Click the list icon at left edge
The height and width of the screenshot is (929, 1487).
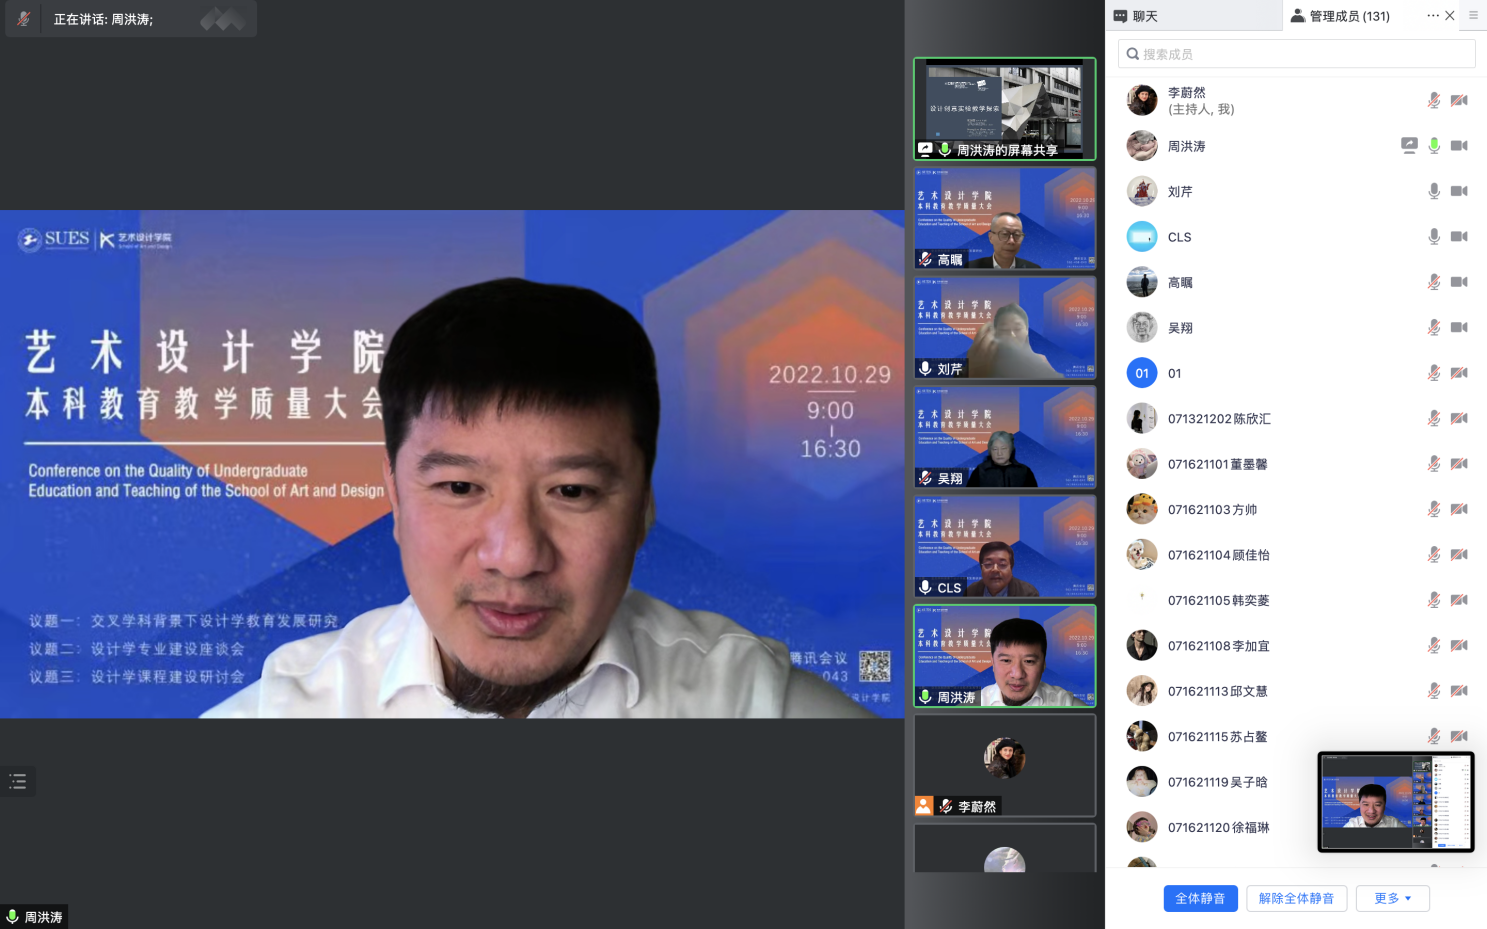pos(18,782)
